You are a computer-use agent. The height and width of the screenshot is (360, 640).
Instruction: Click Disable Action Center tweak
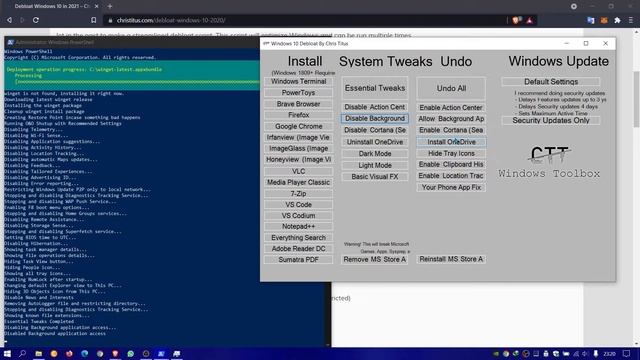pos(375,107)
